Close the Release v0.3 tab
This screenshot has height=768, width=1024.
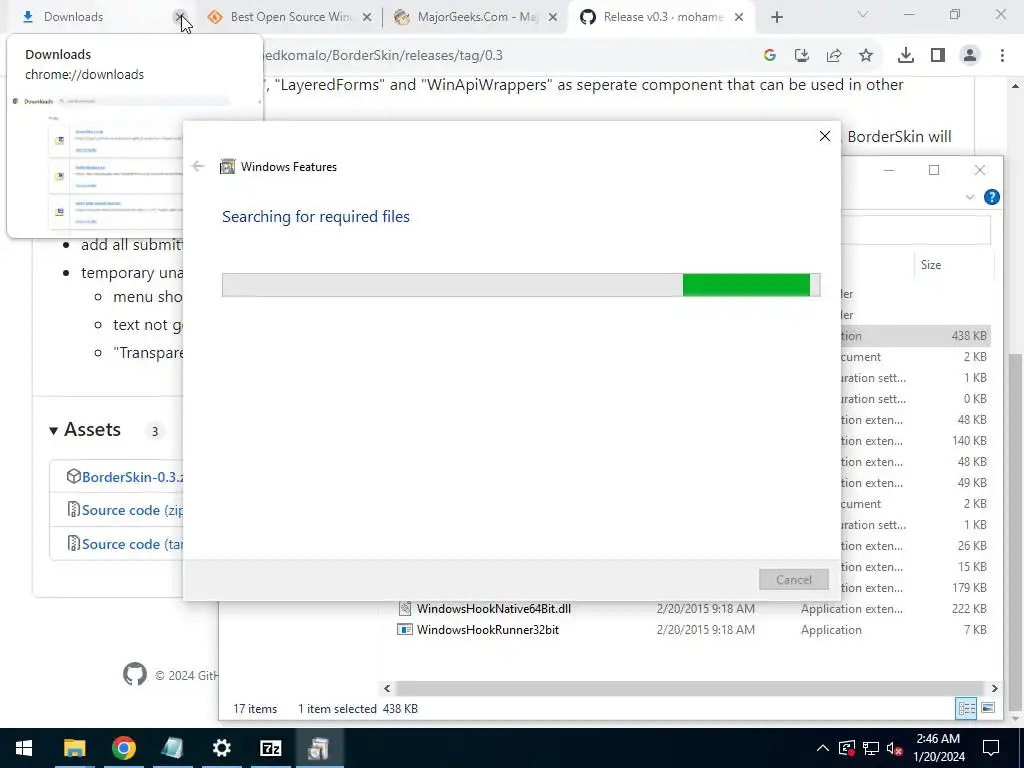tap(739, 18)
